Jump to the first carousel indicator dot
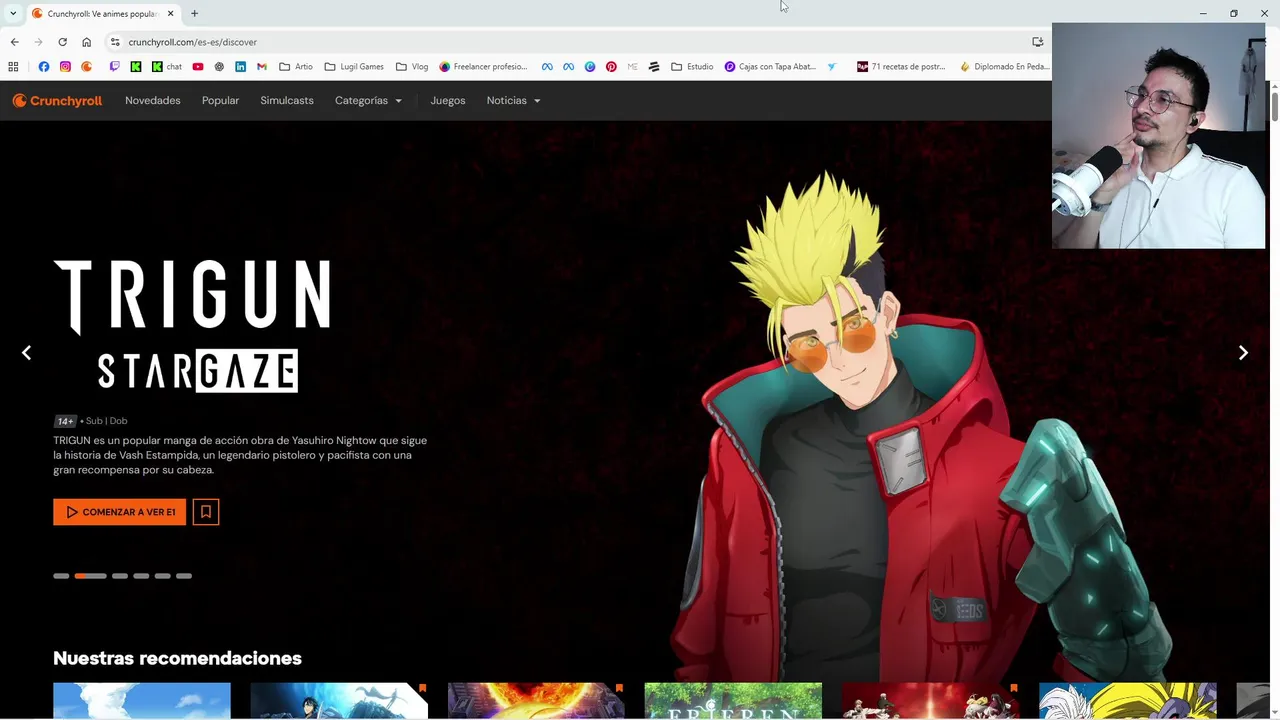The height and width of the screenshot is (720, 1280). point(61,576)
